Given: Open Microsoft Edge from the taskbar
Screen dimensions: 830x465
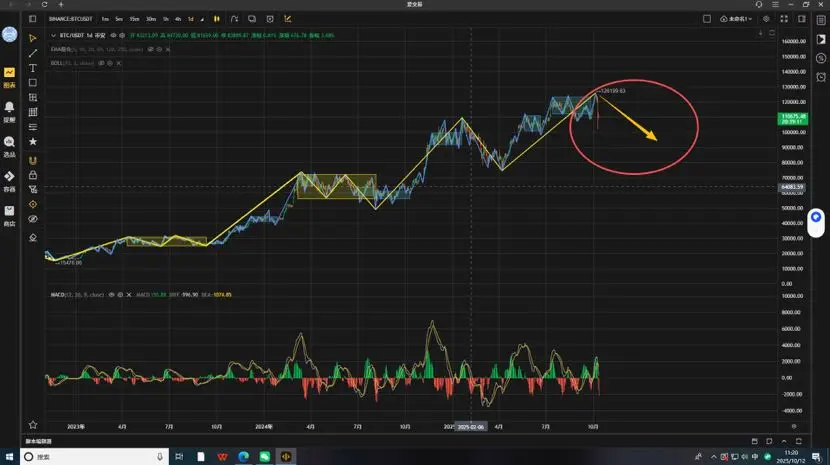Looking at the screenshot, I should point(243,457).
